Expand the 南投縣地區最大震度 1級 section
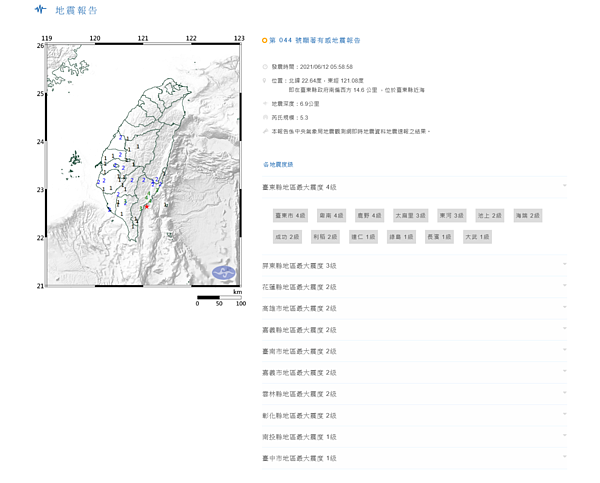Screen dimensions: 600x483 414,437
